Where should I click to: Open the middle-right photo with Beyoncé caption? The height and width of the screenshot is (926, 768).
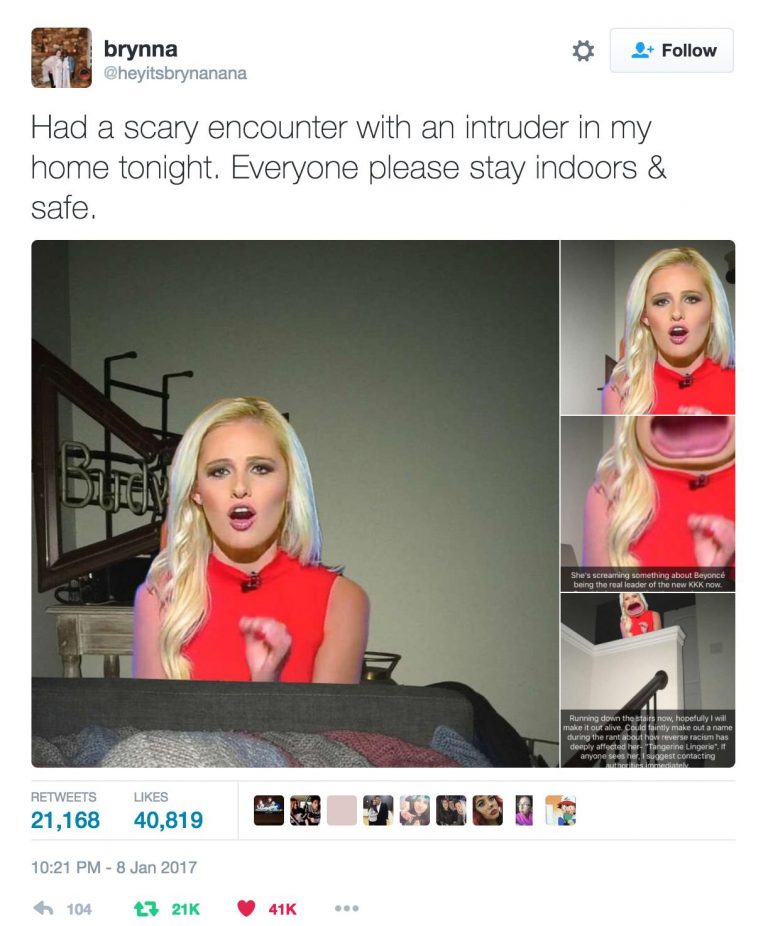pyautogui.click(x=648, y=504)
